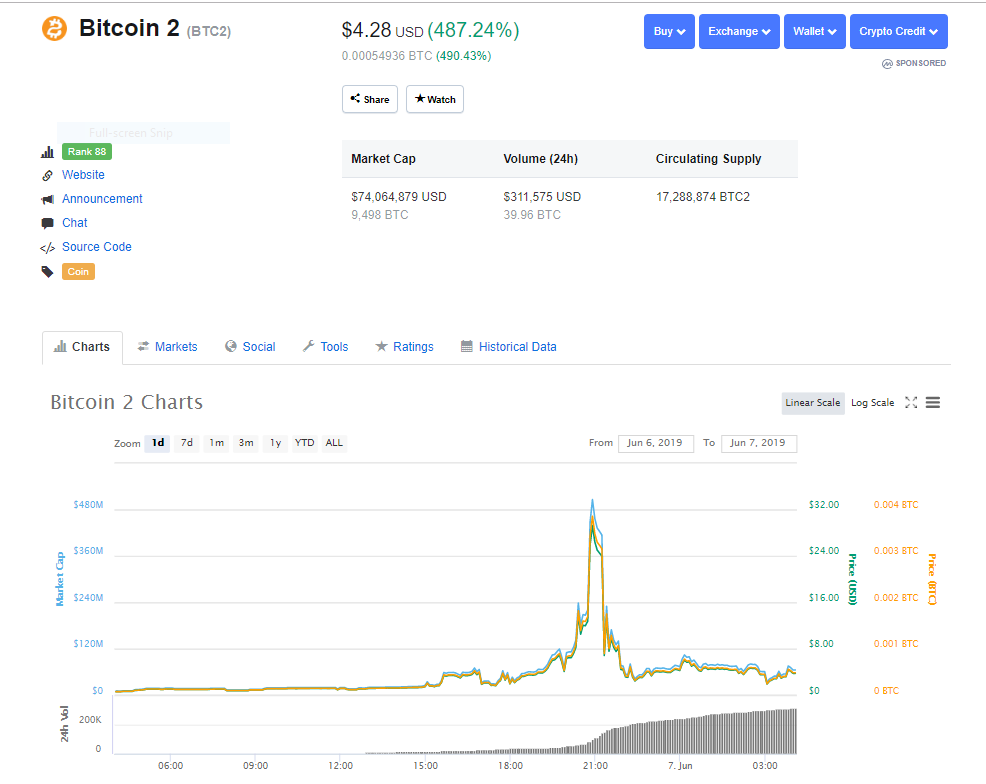Open the Website link

pos(83,175)
